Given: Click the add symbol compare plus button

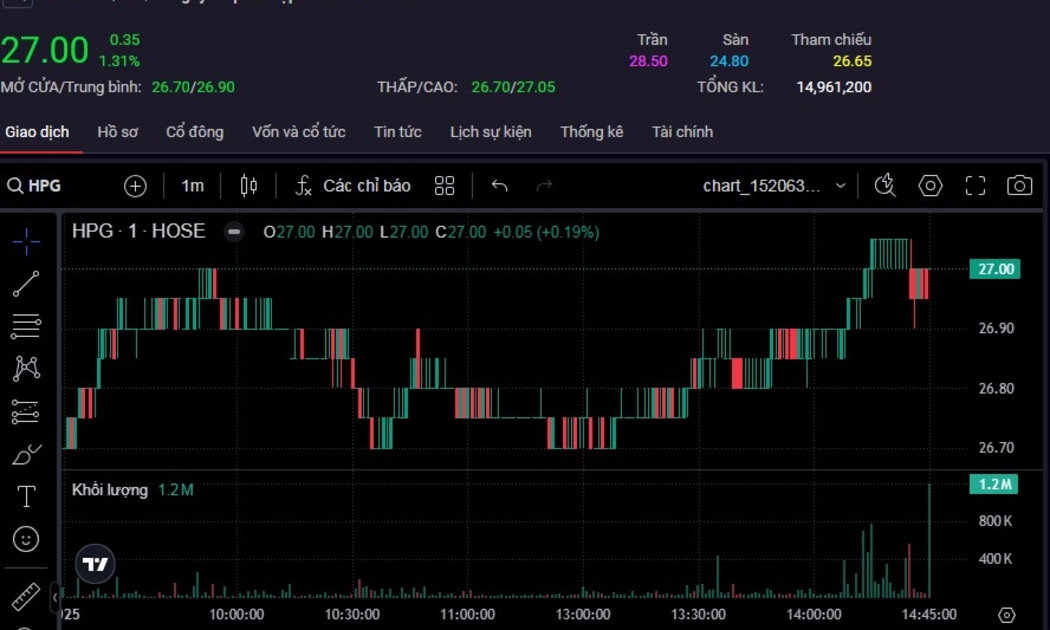Looking at the screenshot, I should click(x=135, y=186).
